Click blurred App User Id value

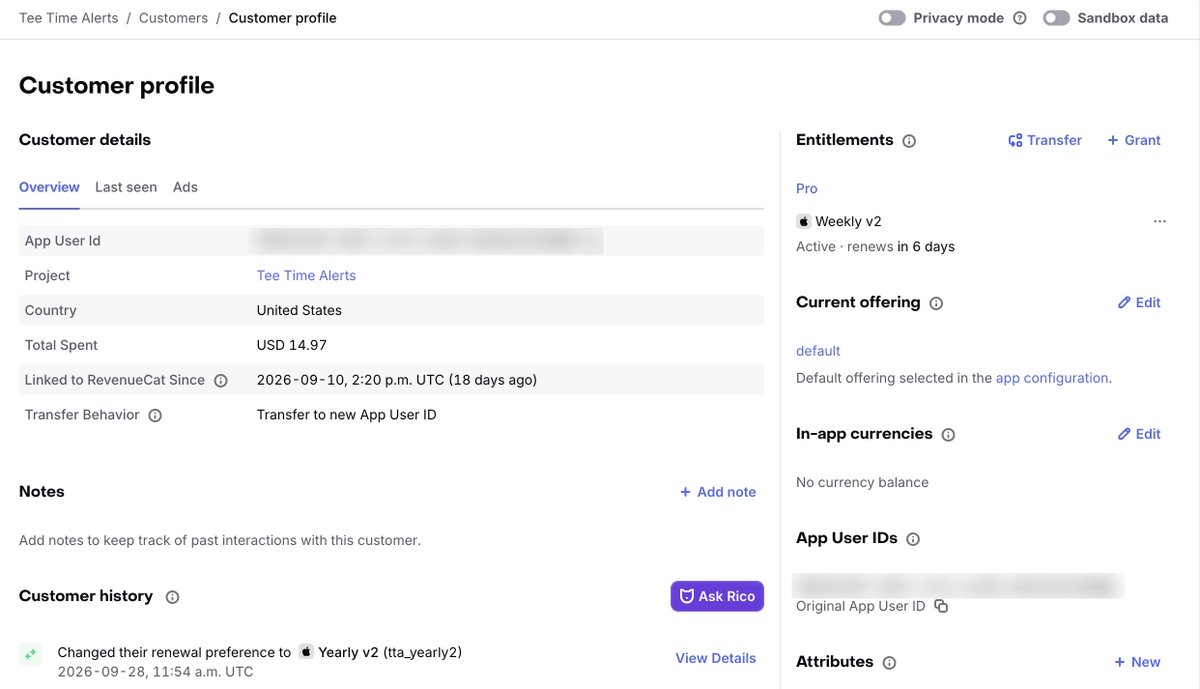pyautogui.click(x=428, y=240)
